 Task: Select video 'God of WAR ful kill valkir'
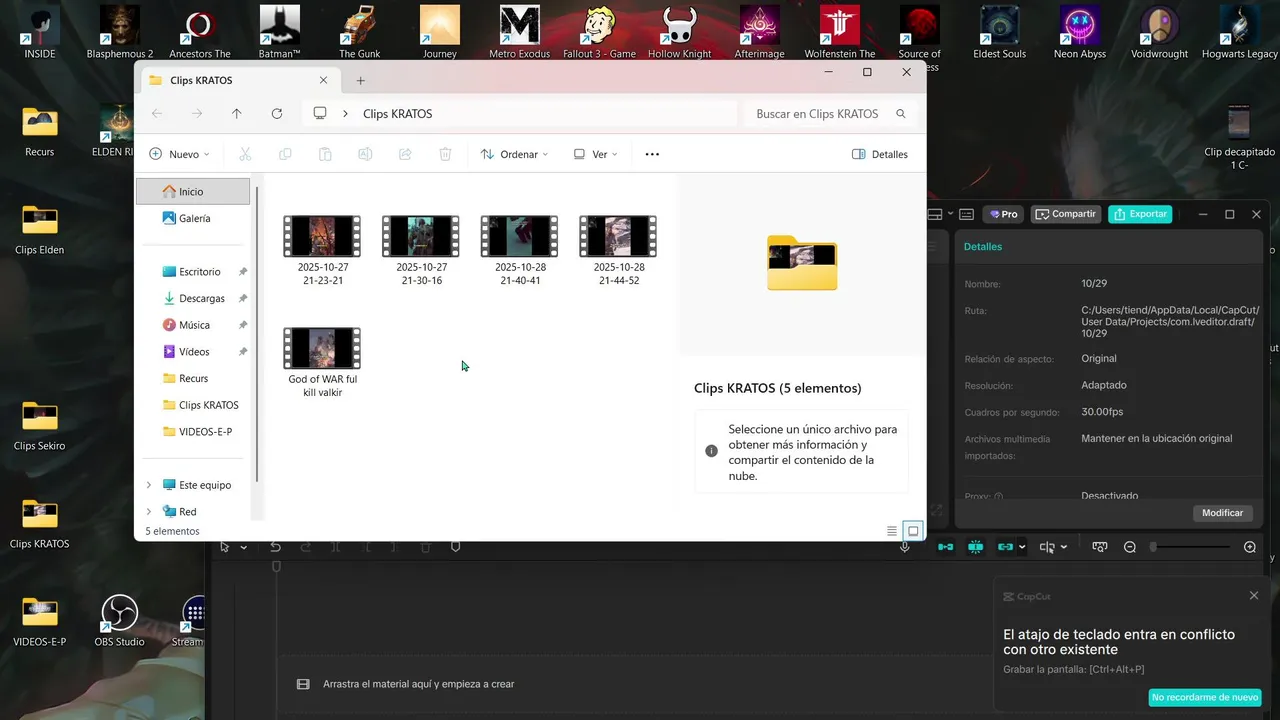click(x=322, y=362)
